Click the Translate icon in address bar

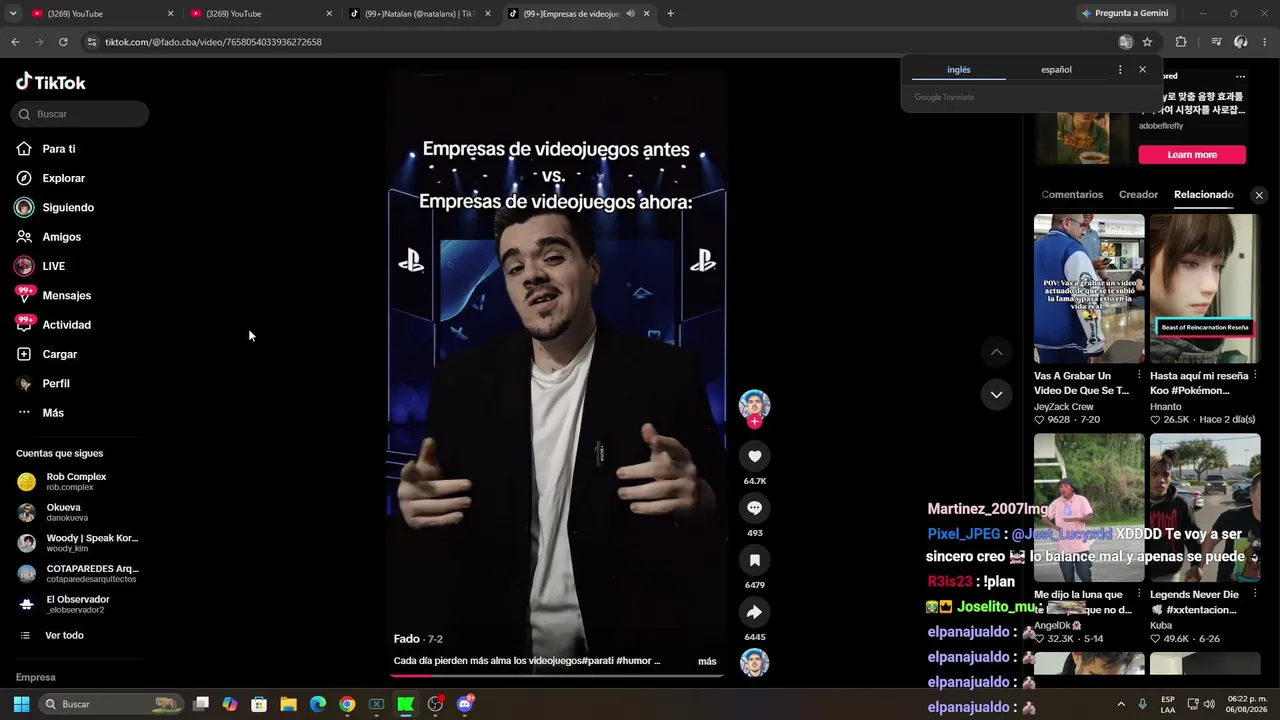click(1126, 42)
